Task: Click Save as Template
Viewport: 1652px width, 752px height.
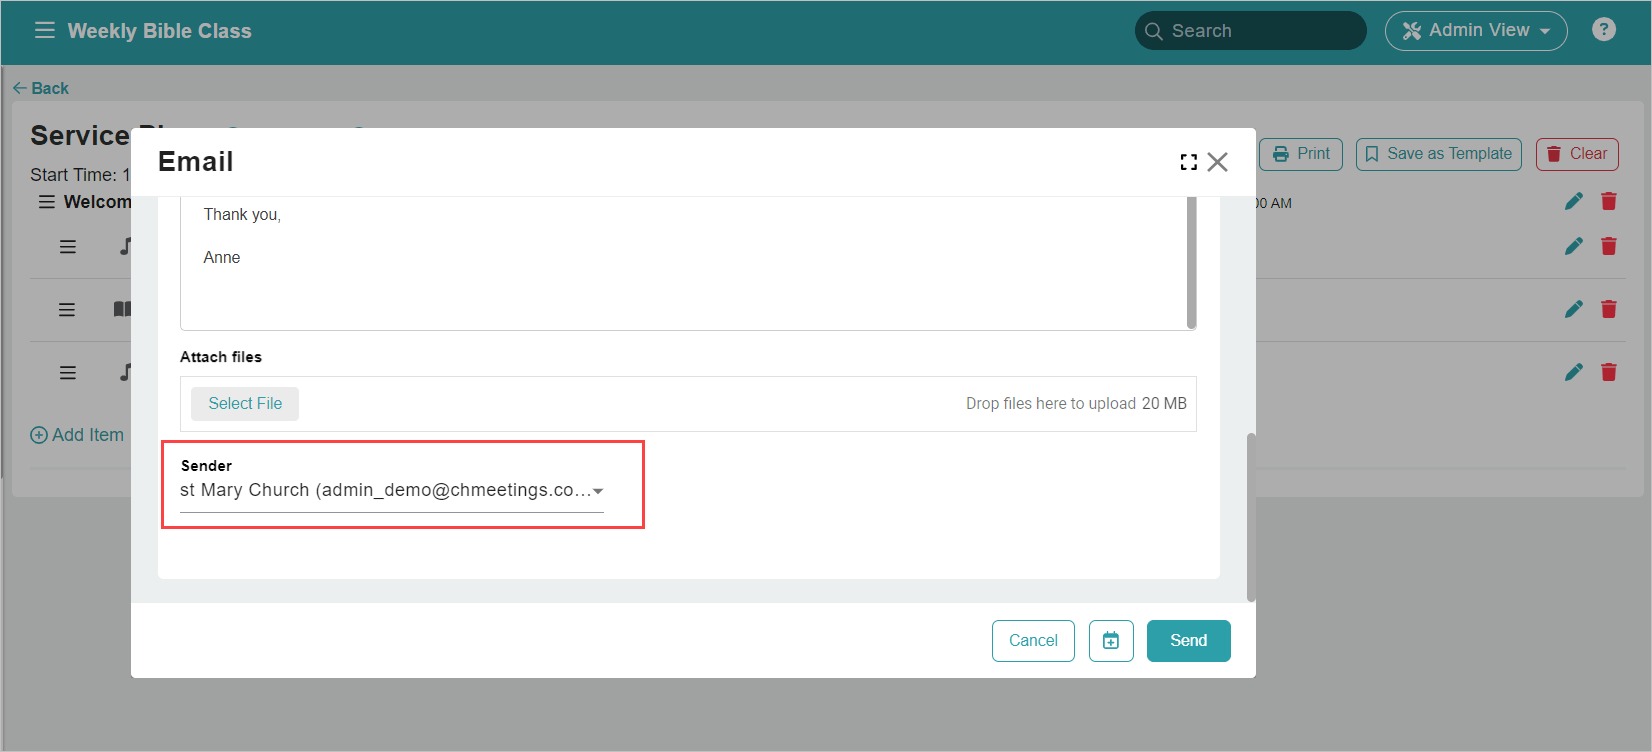Action: click(x=1439, y=154)
